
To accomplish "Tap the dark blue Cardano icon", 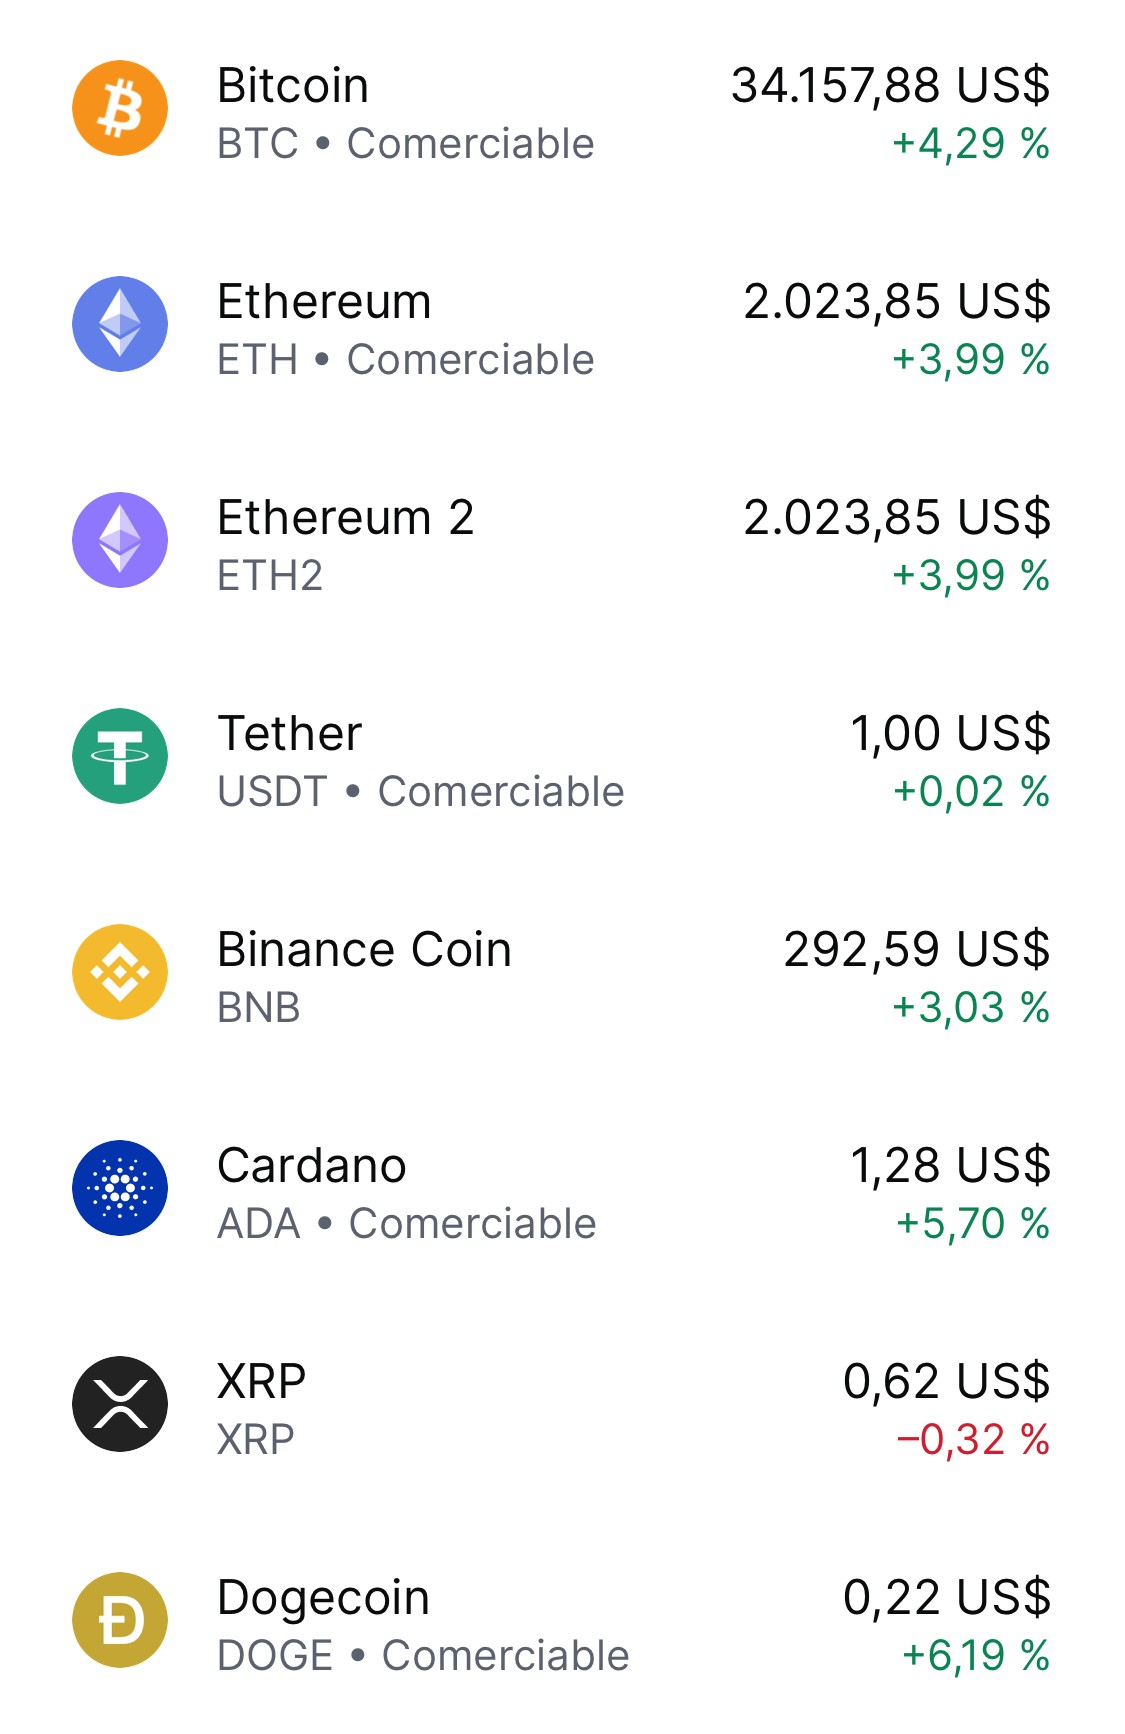I will click(120, 1188).
